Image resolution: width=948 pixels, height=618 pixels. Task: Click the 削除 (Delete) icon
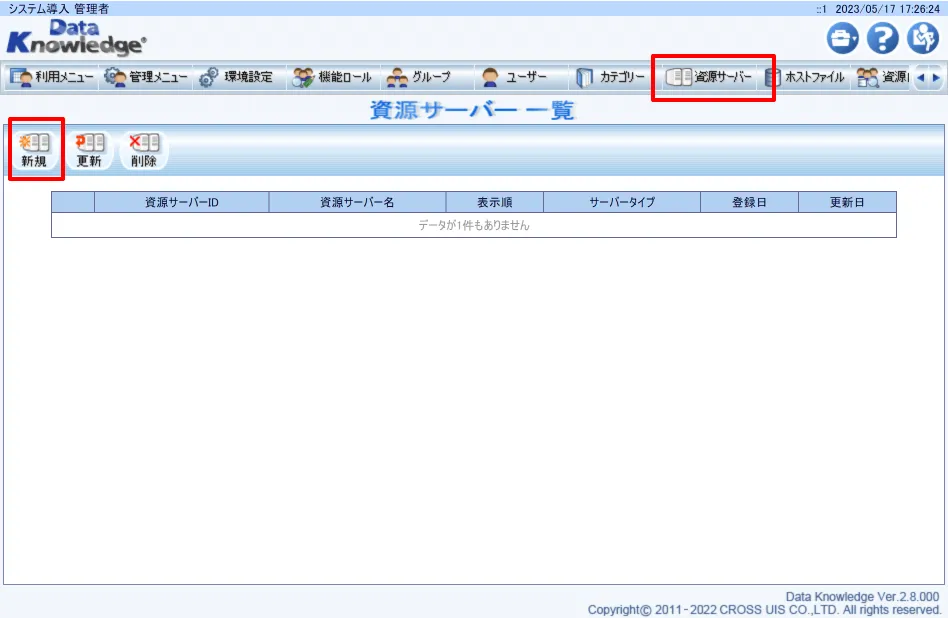142,148
